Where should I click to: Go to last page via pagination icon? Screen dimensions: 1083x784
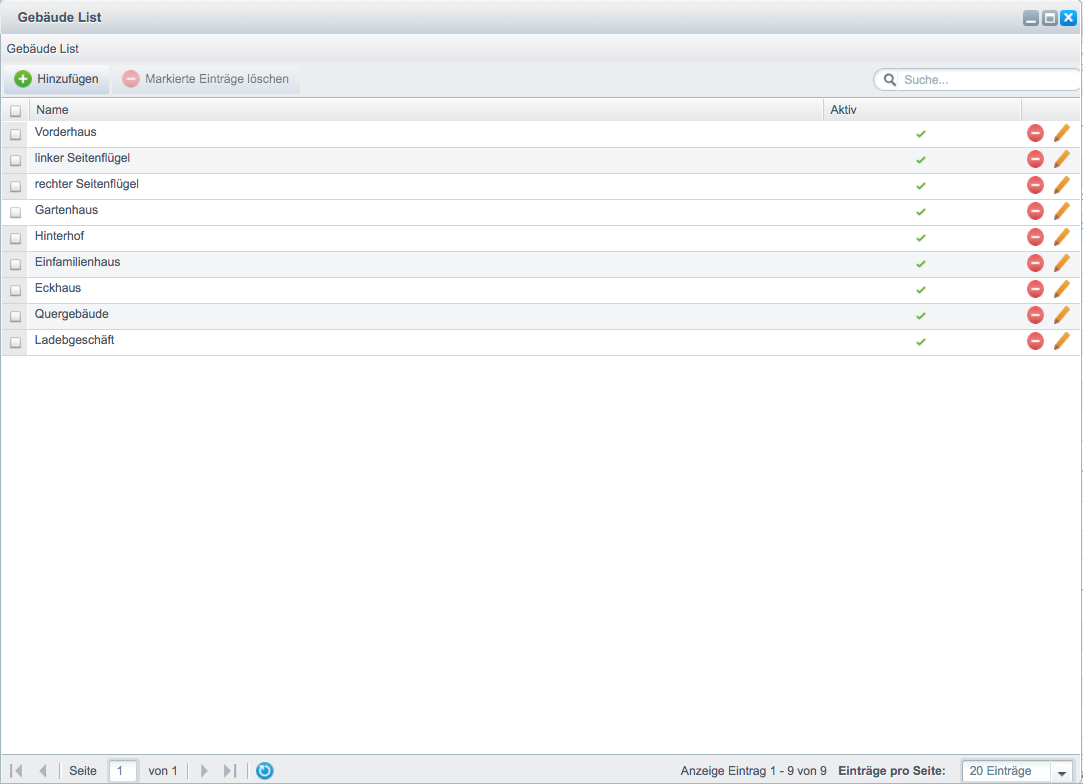point(230,770)
